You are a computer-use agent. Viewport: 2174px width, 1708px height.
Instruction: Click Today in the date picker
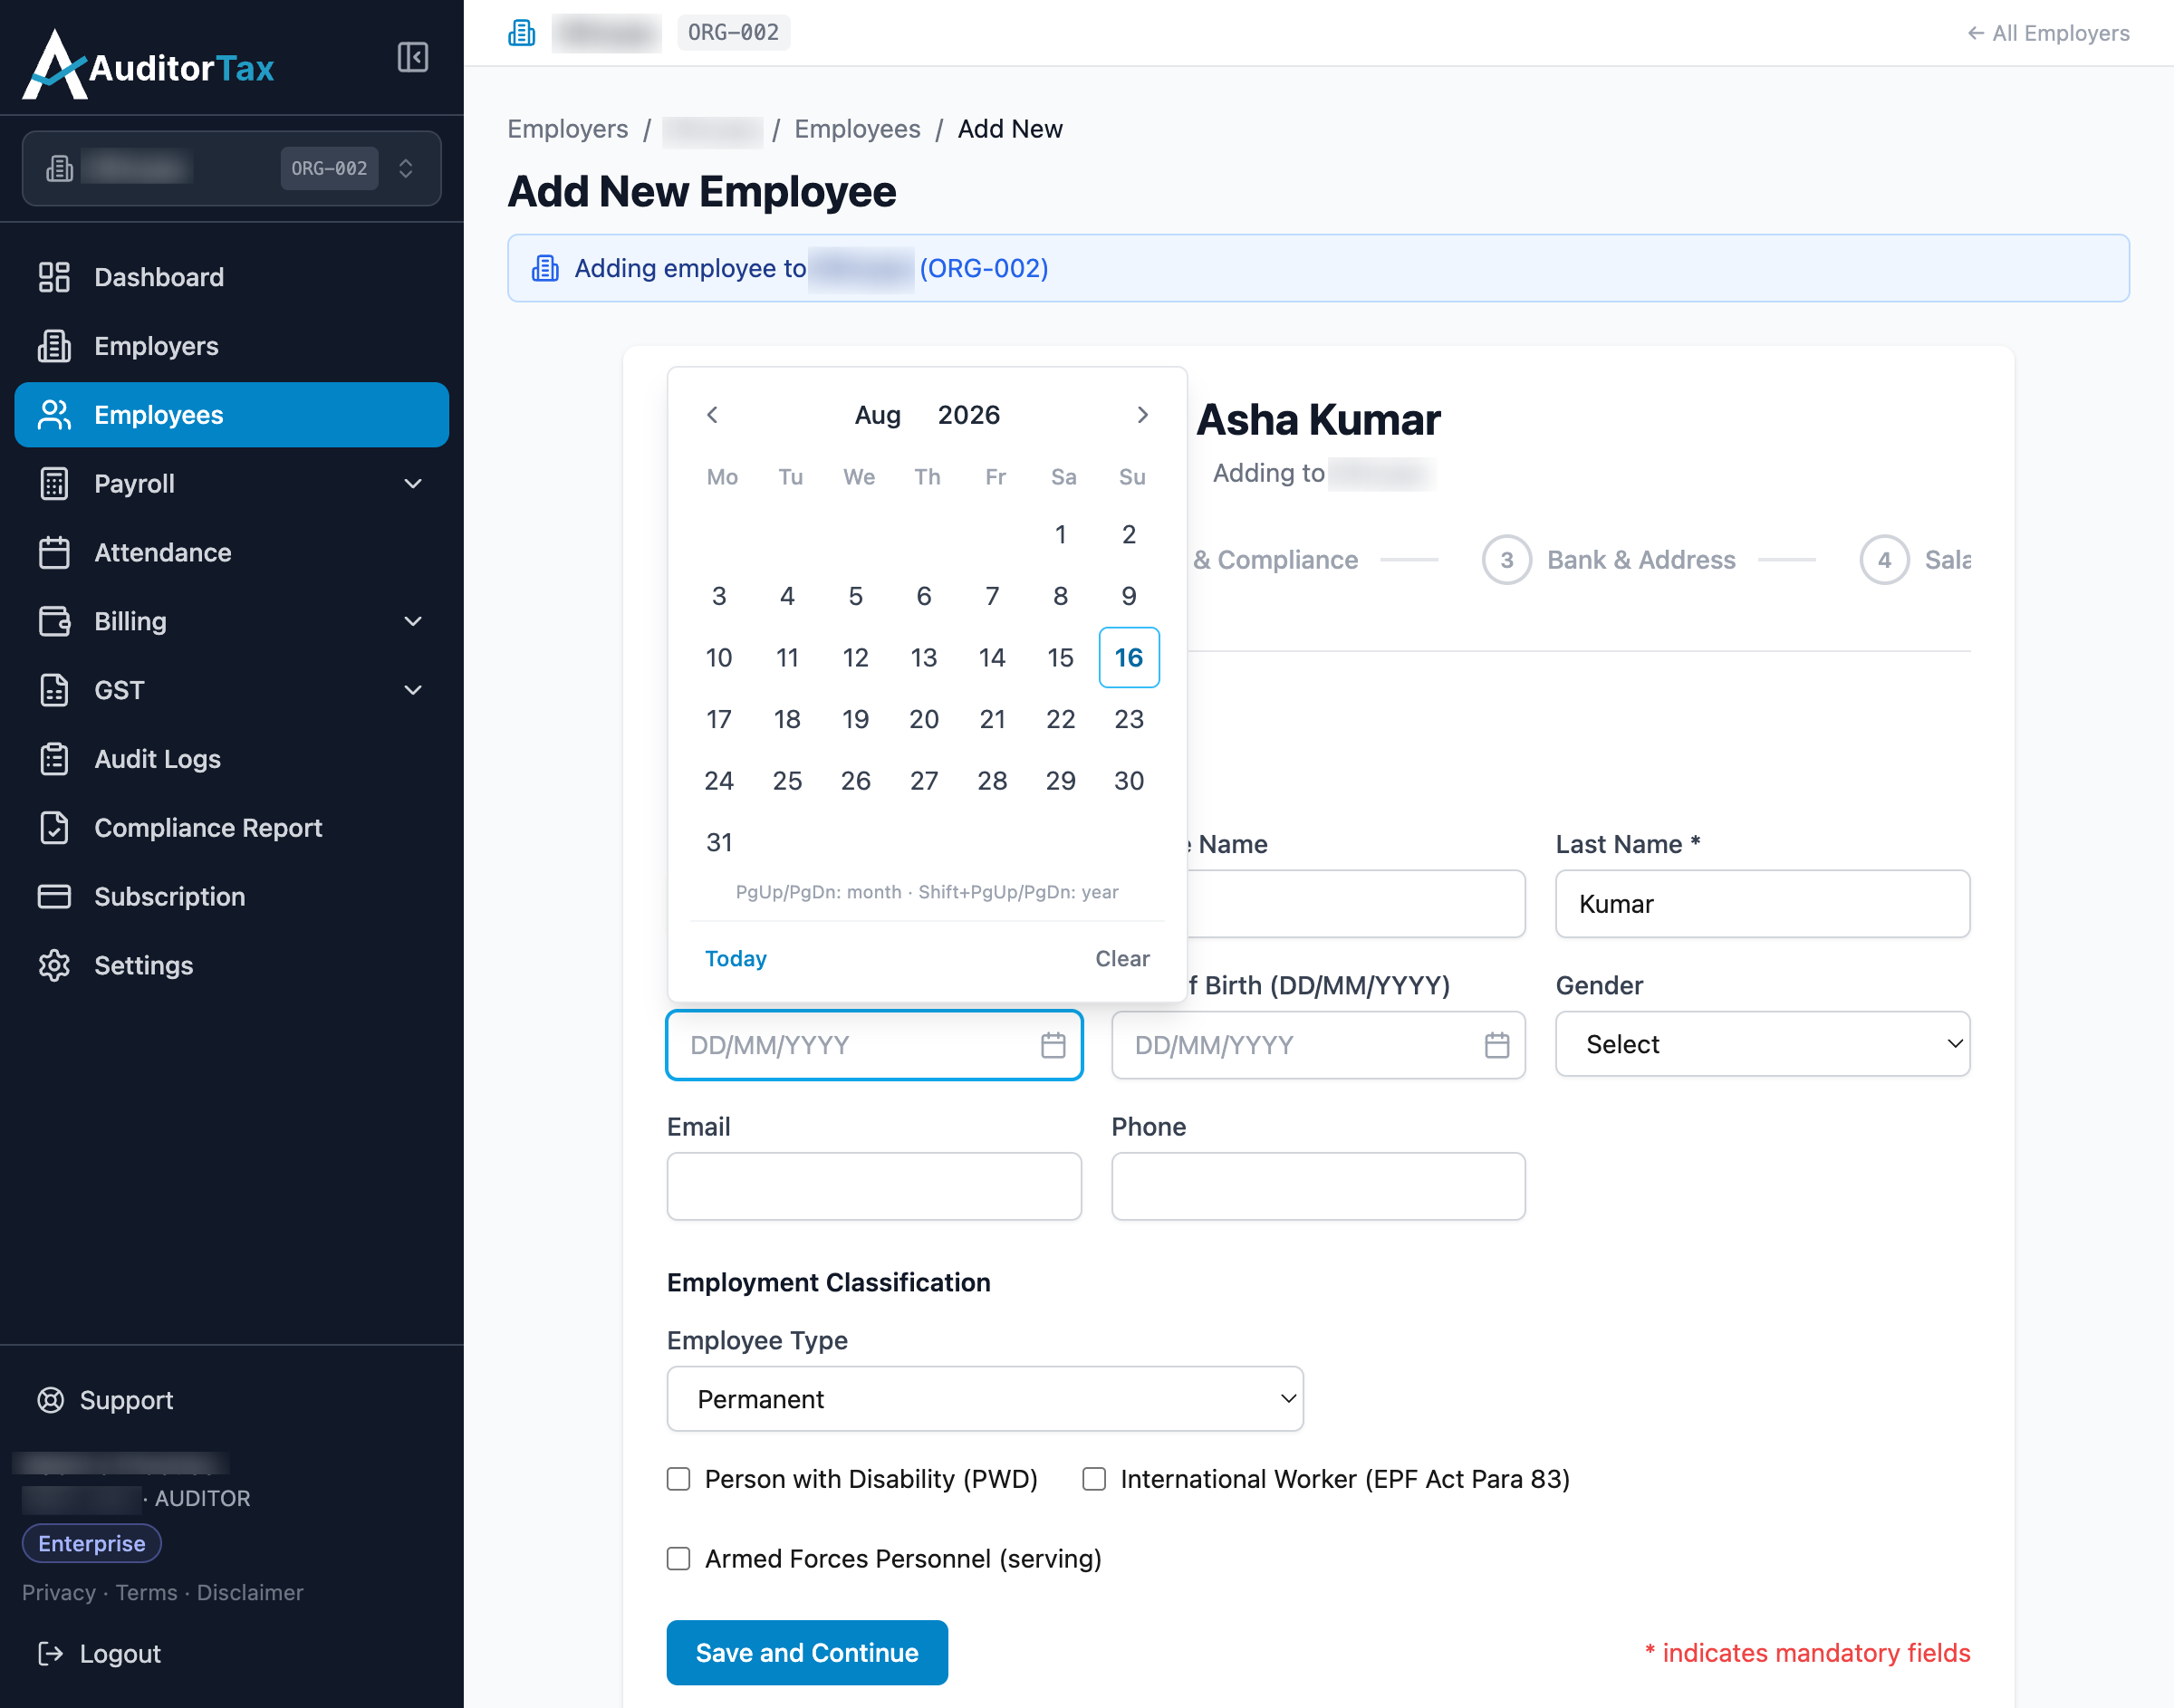(x=736, y=959)
